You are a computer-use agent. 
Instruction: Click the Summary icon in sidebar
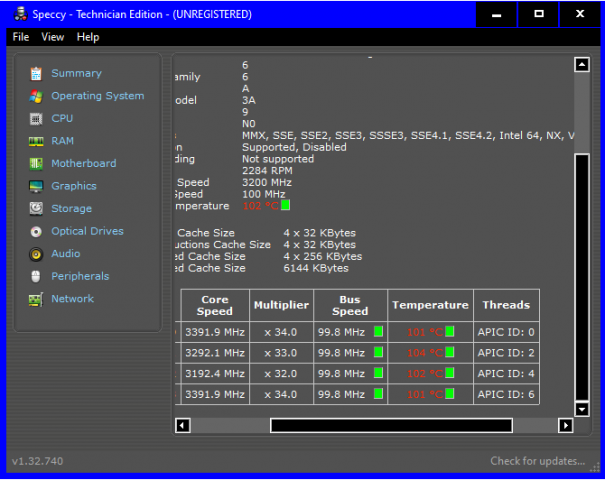[36, 73]
